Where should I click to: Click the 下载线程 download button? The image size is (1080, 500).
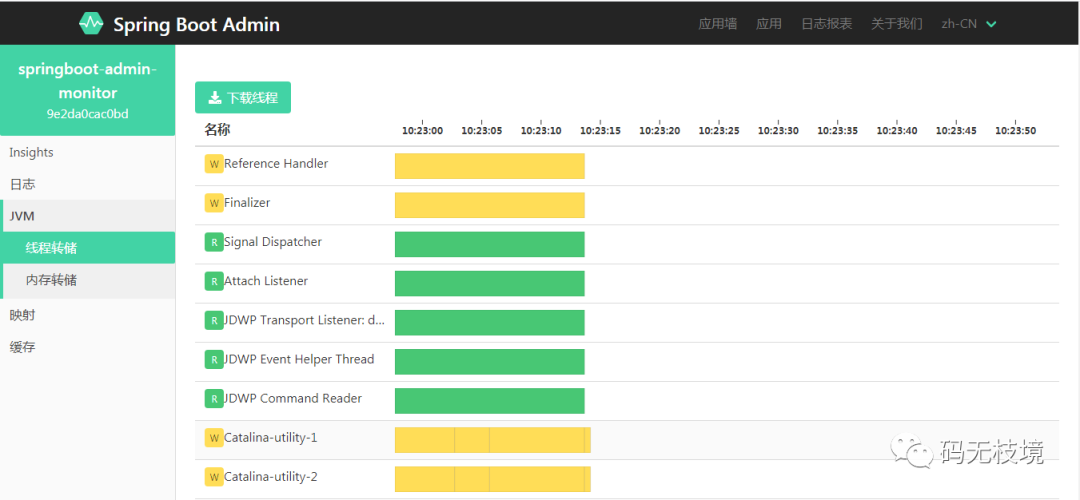243,98
